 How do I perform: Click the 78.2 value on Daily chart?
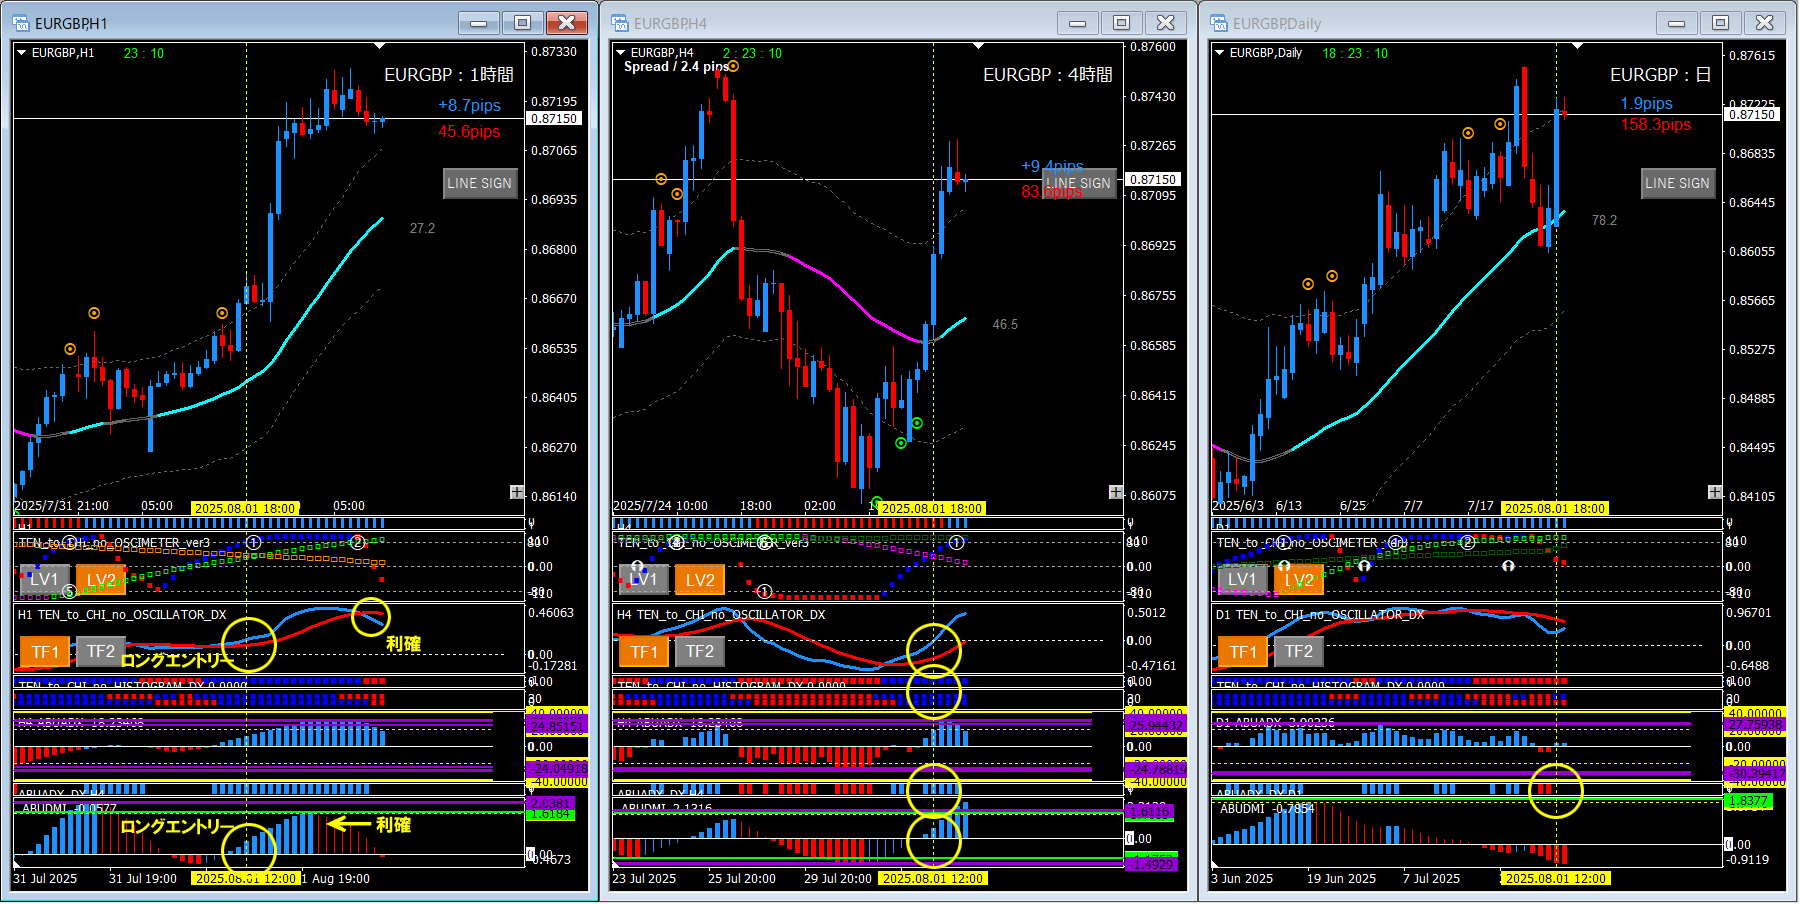pos(1604,220)
